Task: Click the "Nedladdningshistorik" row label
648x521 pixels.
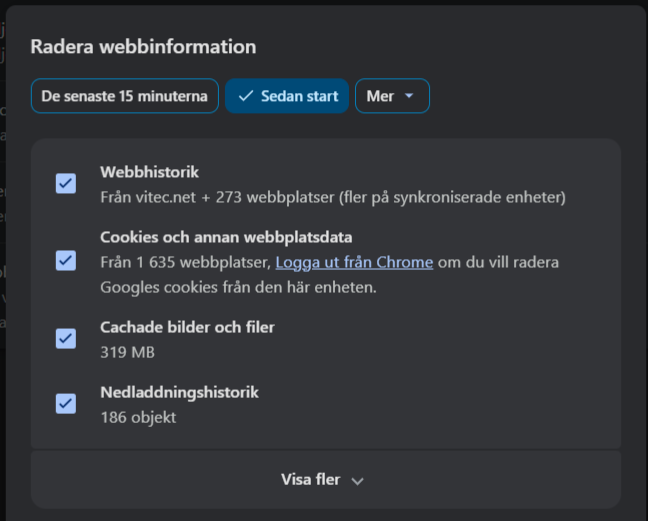Action: [x=179, y=393]
